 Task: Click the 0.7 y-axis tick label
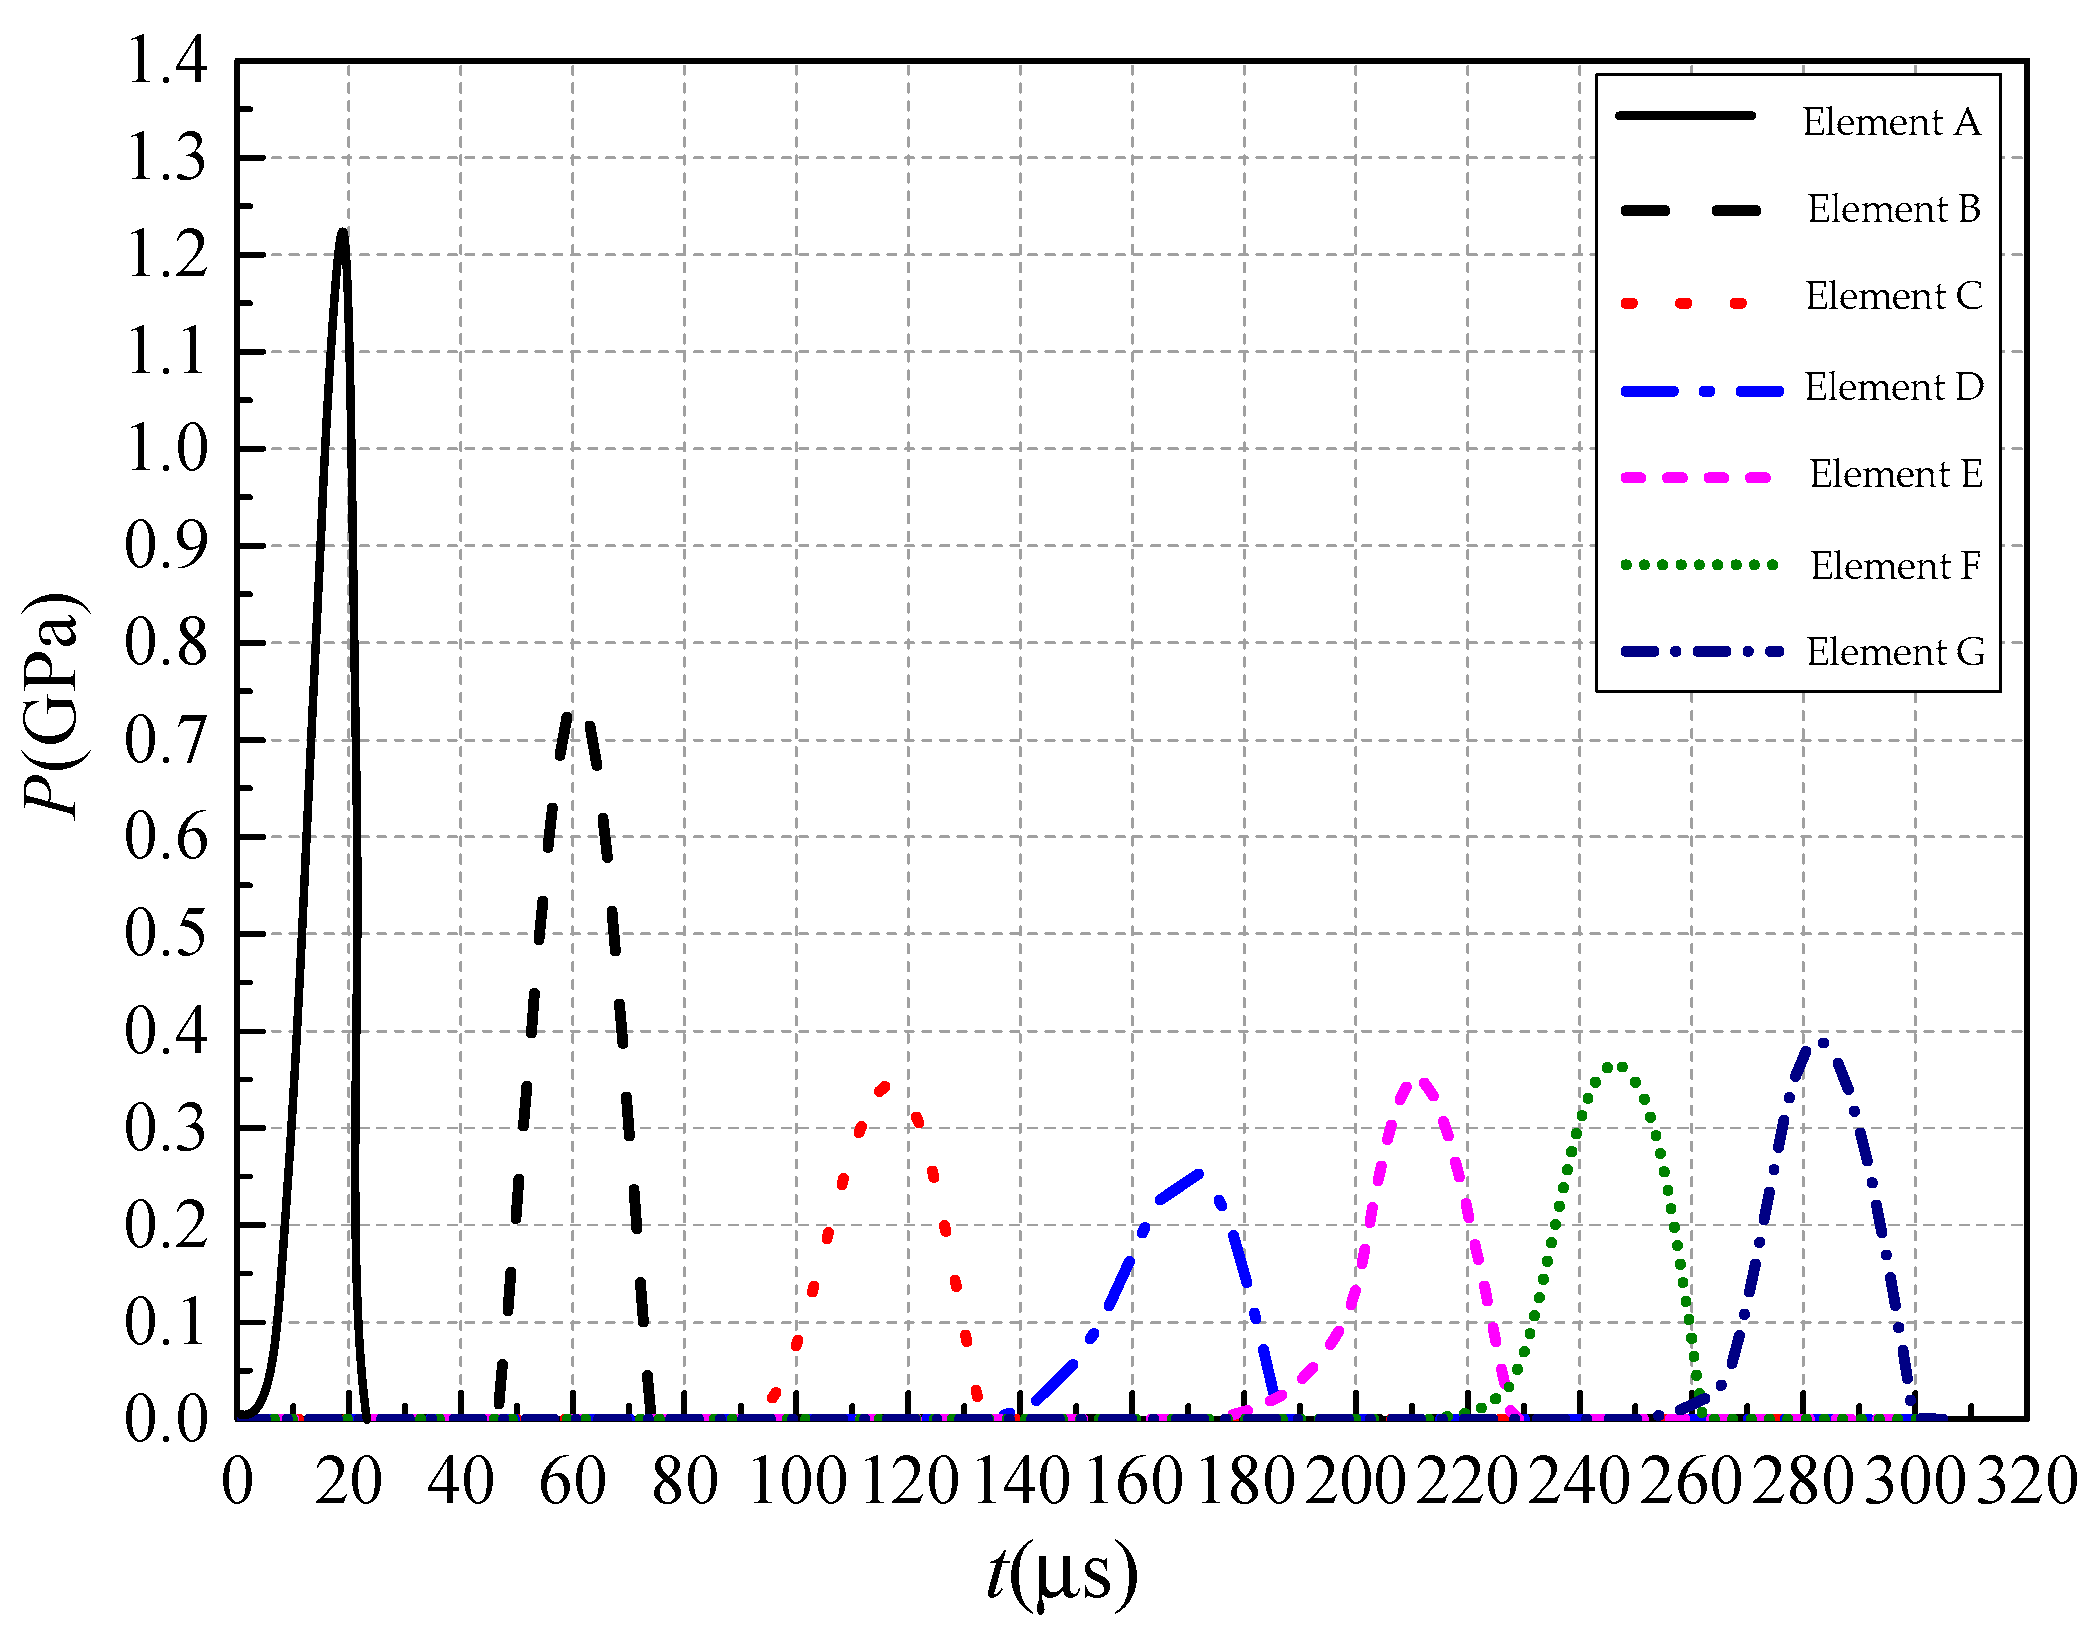(166, 741)
